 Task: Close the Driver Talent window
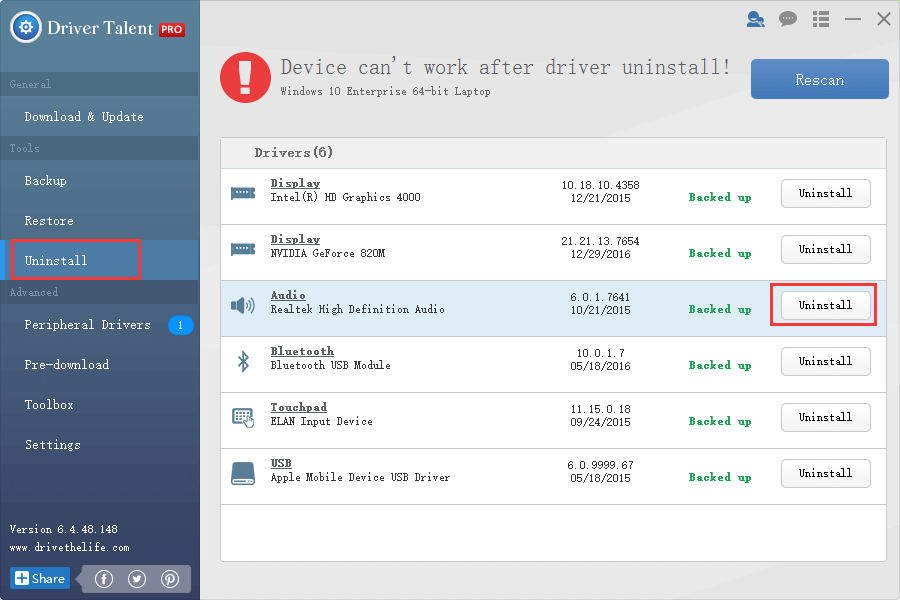pos(884,19)
